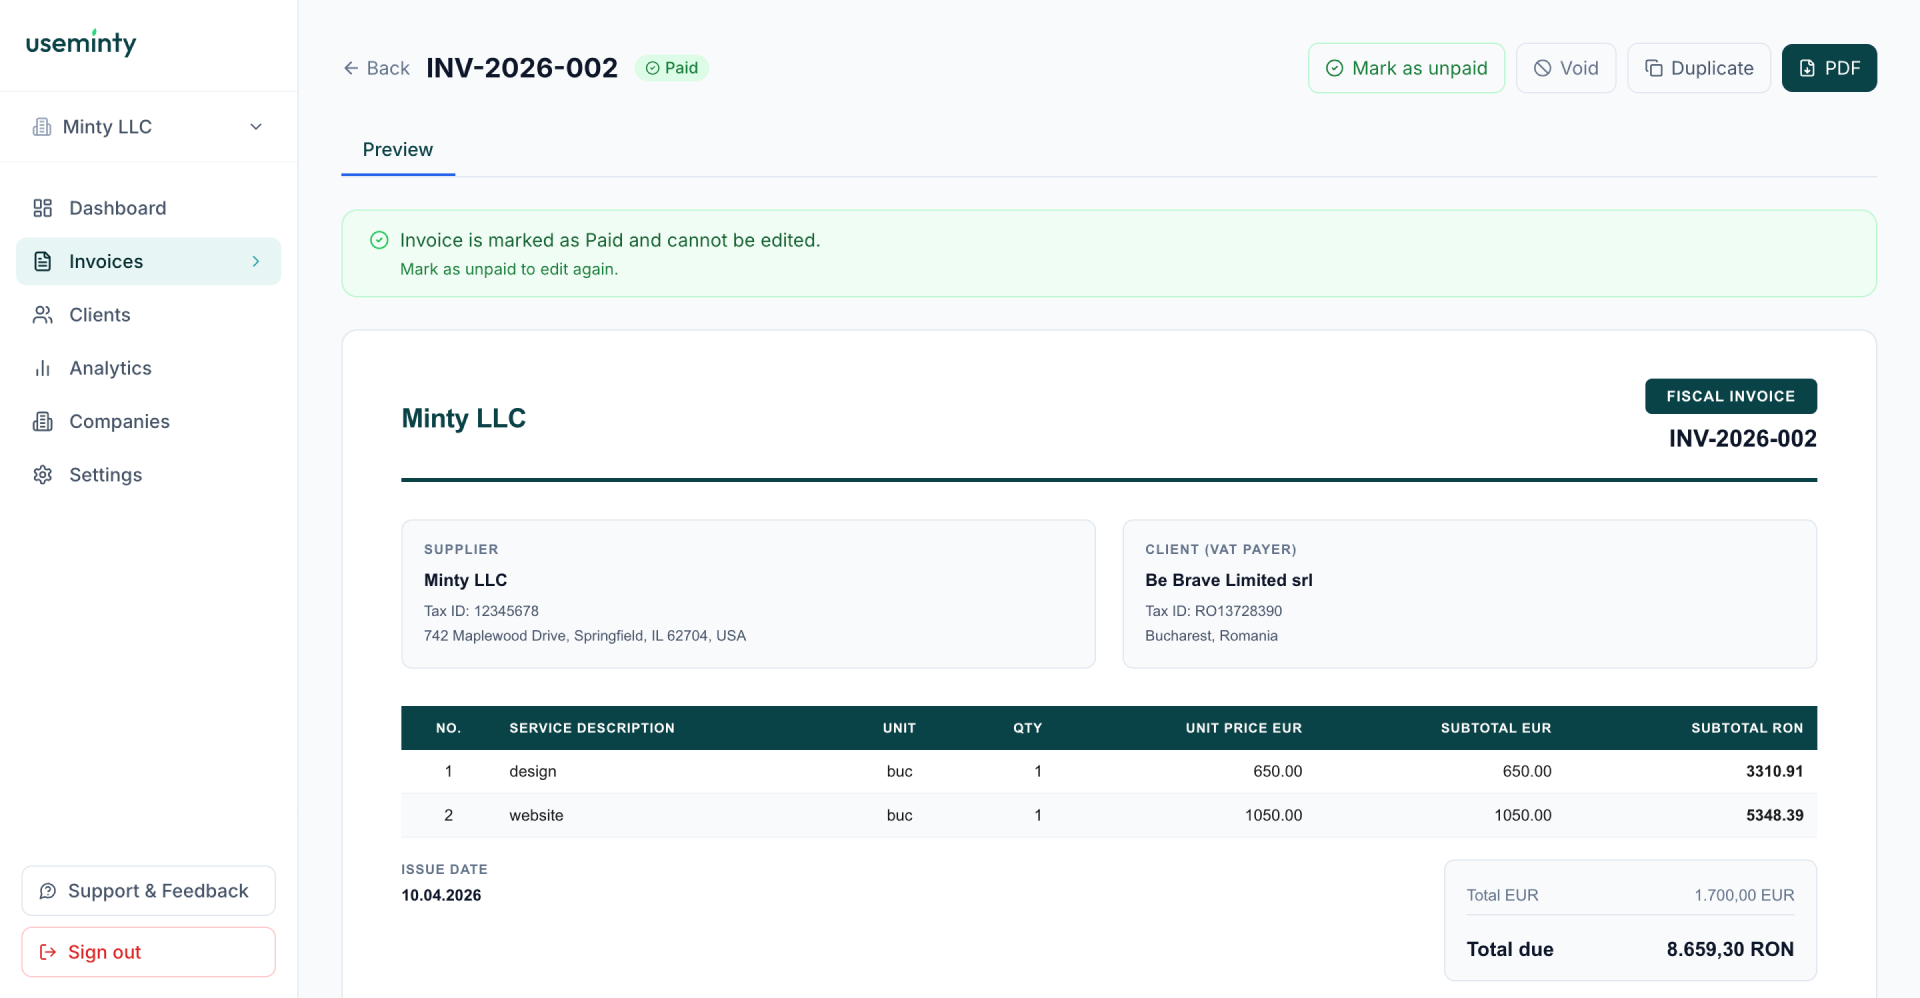1920x998 pixels.
Task: Click the Companies building icon
Action: pyautogui.click(x=42, y=421)
